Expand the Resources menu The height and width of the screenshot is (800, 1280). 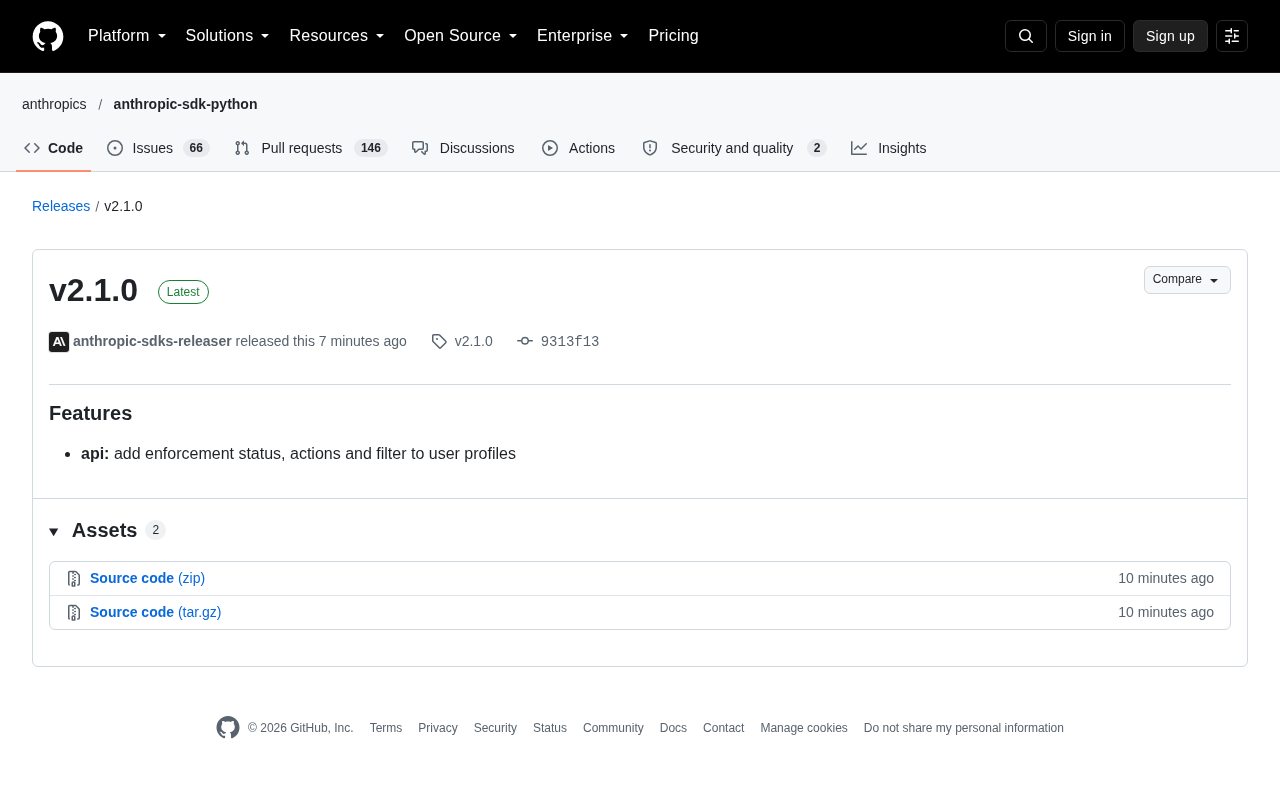point(337,36)
